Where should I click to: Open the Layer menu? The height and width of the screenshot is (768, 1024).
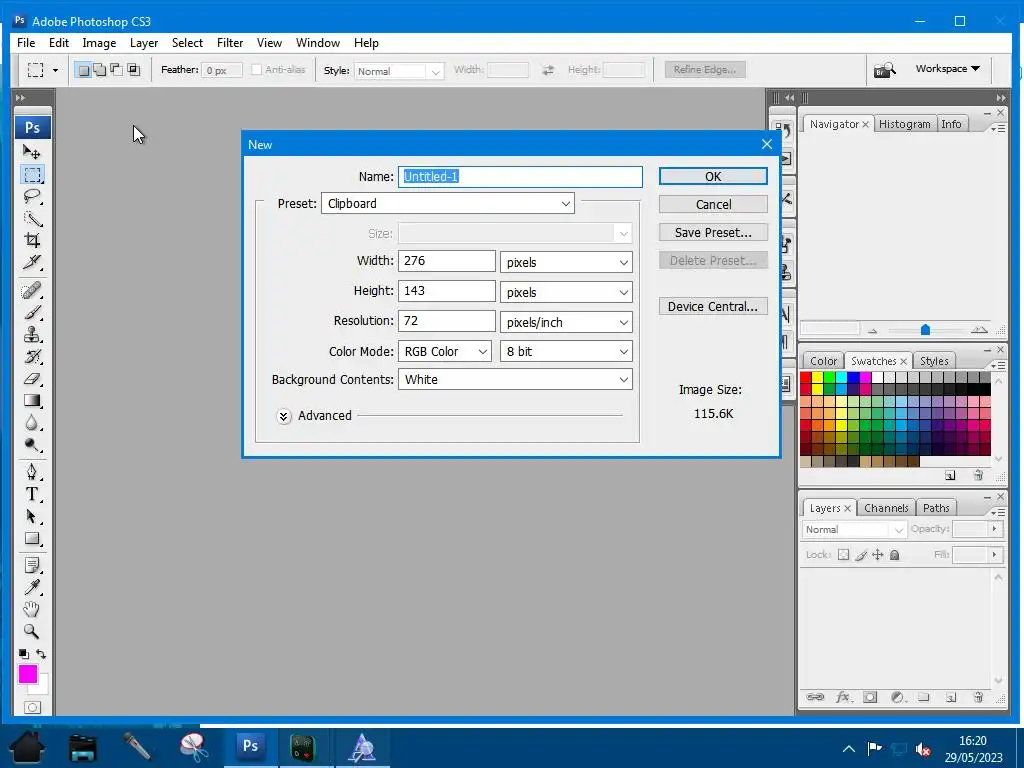click(x=144, y=43)
